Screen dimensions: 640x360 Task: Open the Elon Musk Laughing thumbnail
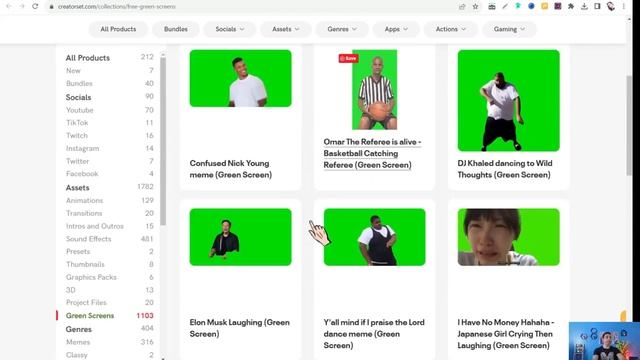(240, 237)
